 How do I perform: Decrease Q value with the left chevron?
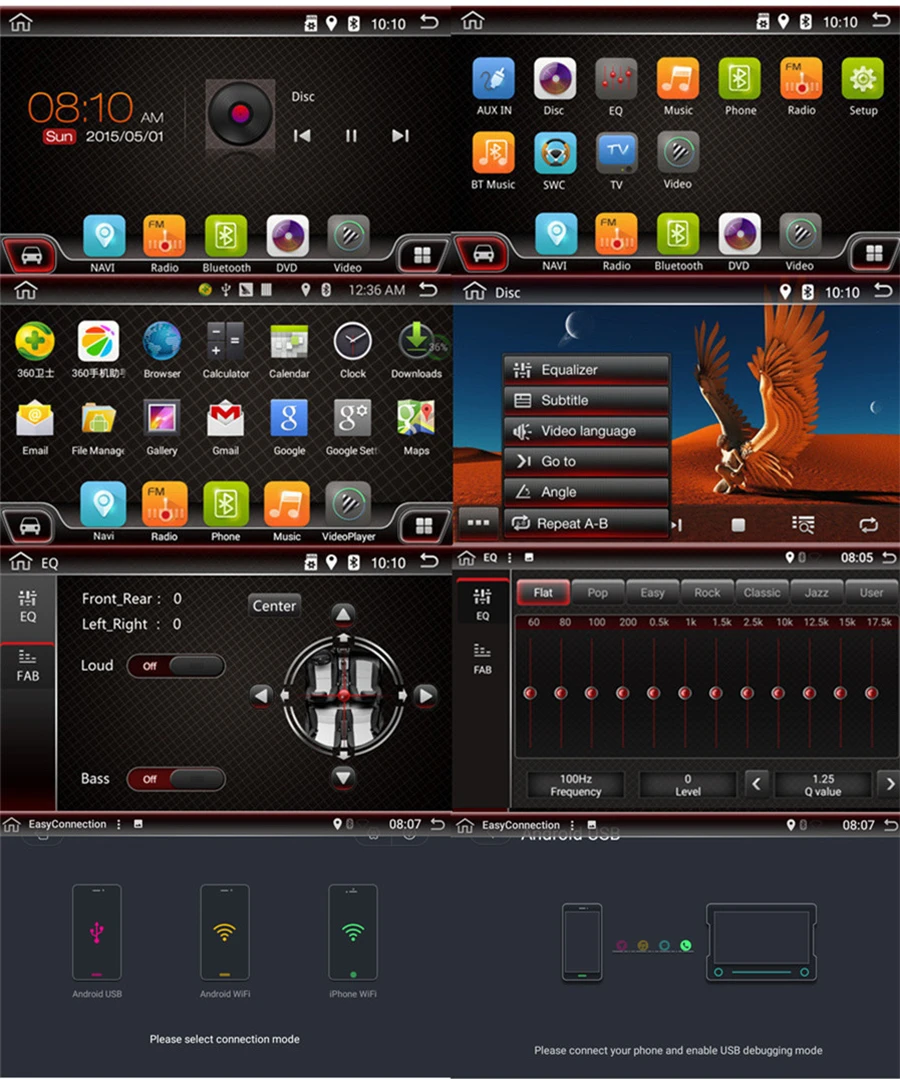[756, 784]
